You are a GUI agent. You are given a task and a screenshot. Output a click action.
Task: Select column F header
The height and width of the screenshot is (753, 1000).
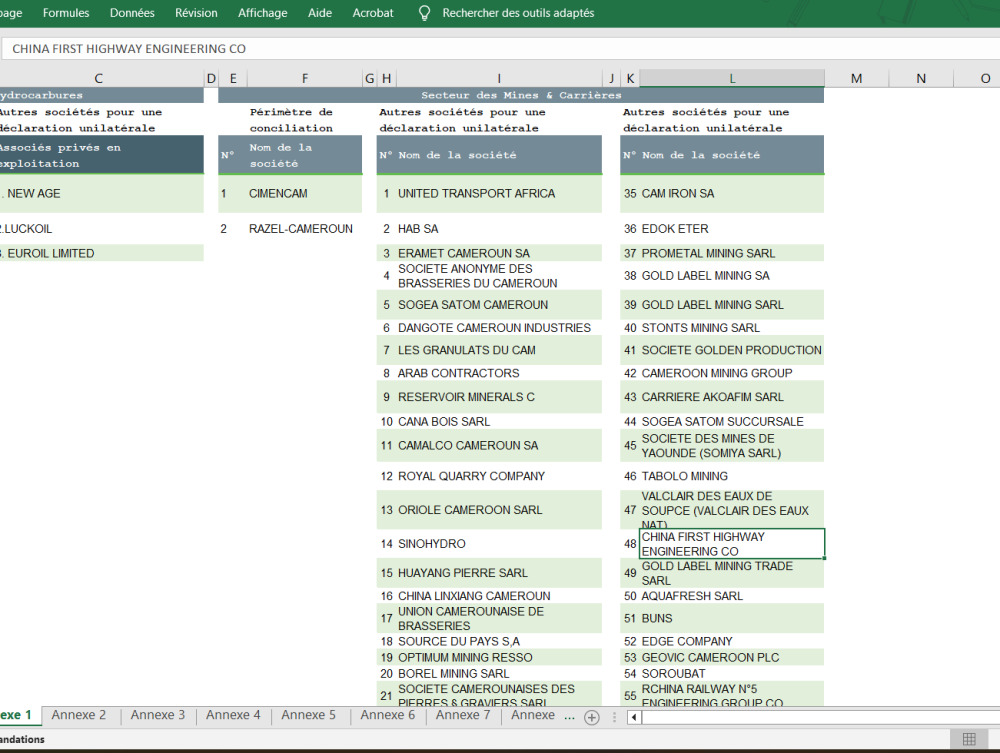tap(305, 78)
